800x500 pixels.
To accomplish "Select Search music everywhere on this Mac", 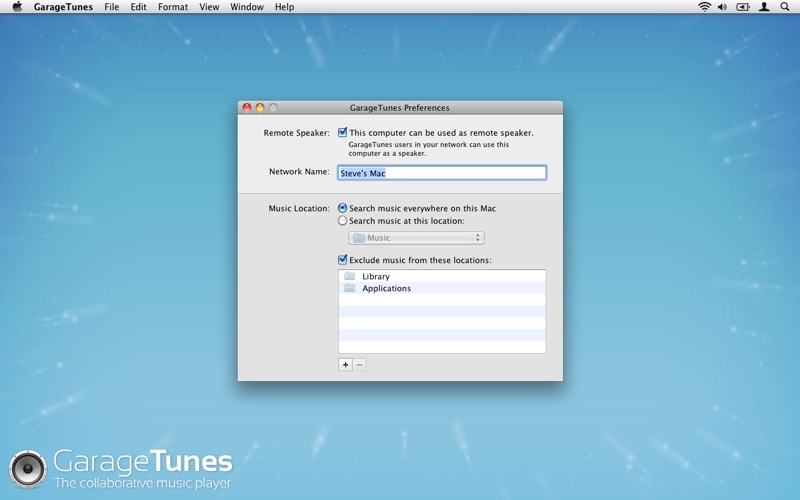I will (343, 208).
